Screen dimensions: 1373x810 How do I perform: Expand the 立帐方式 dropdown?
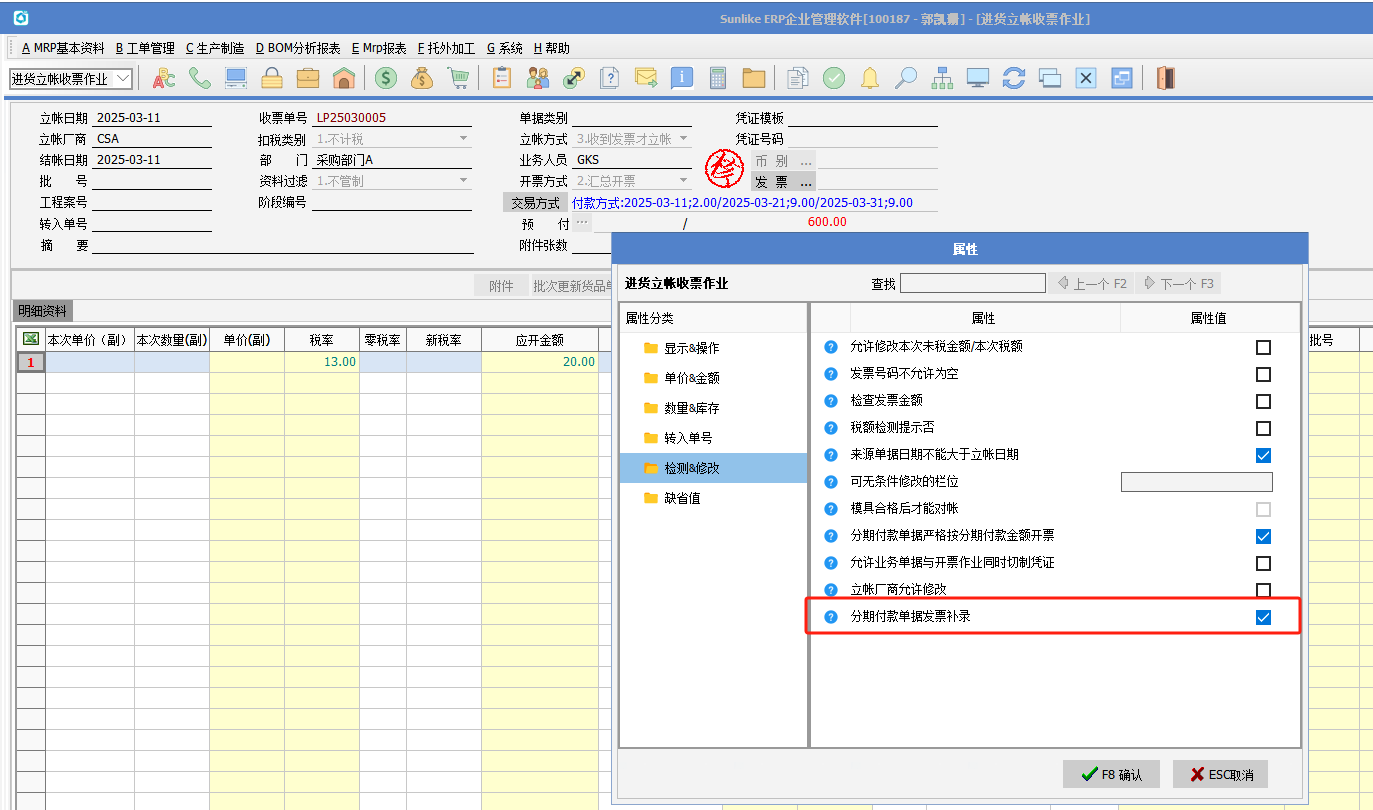tap(684, 139)
